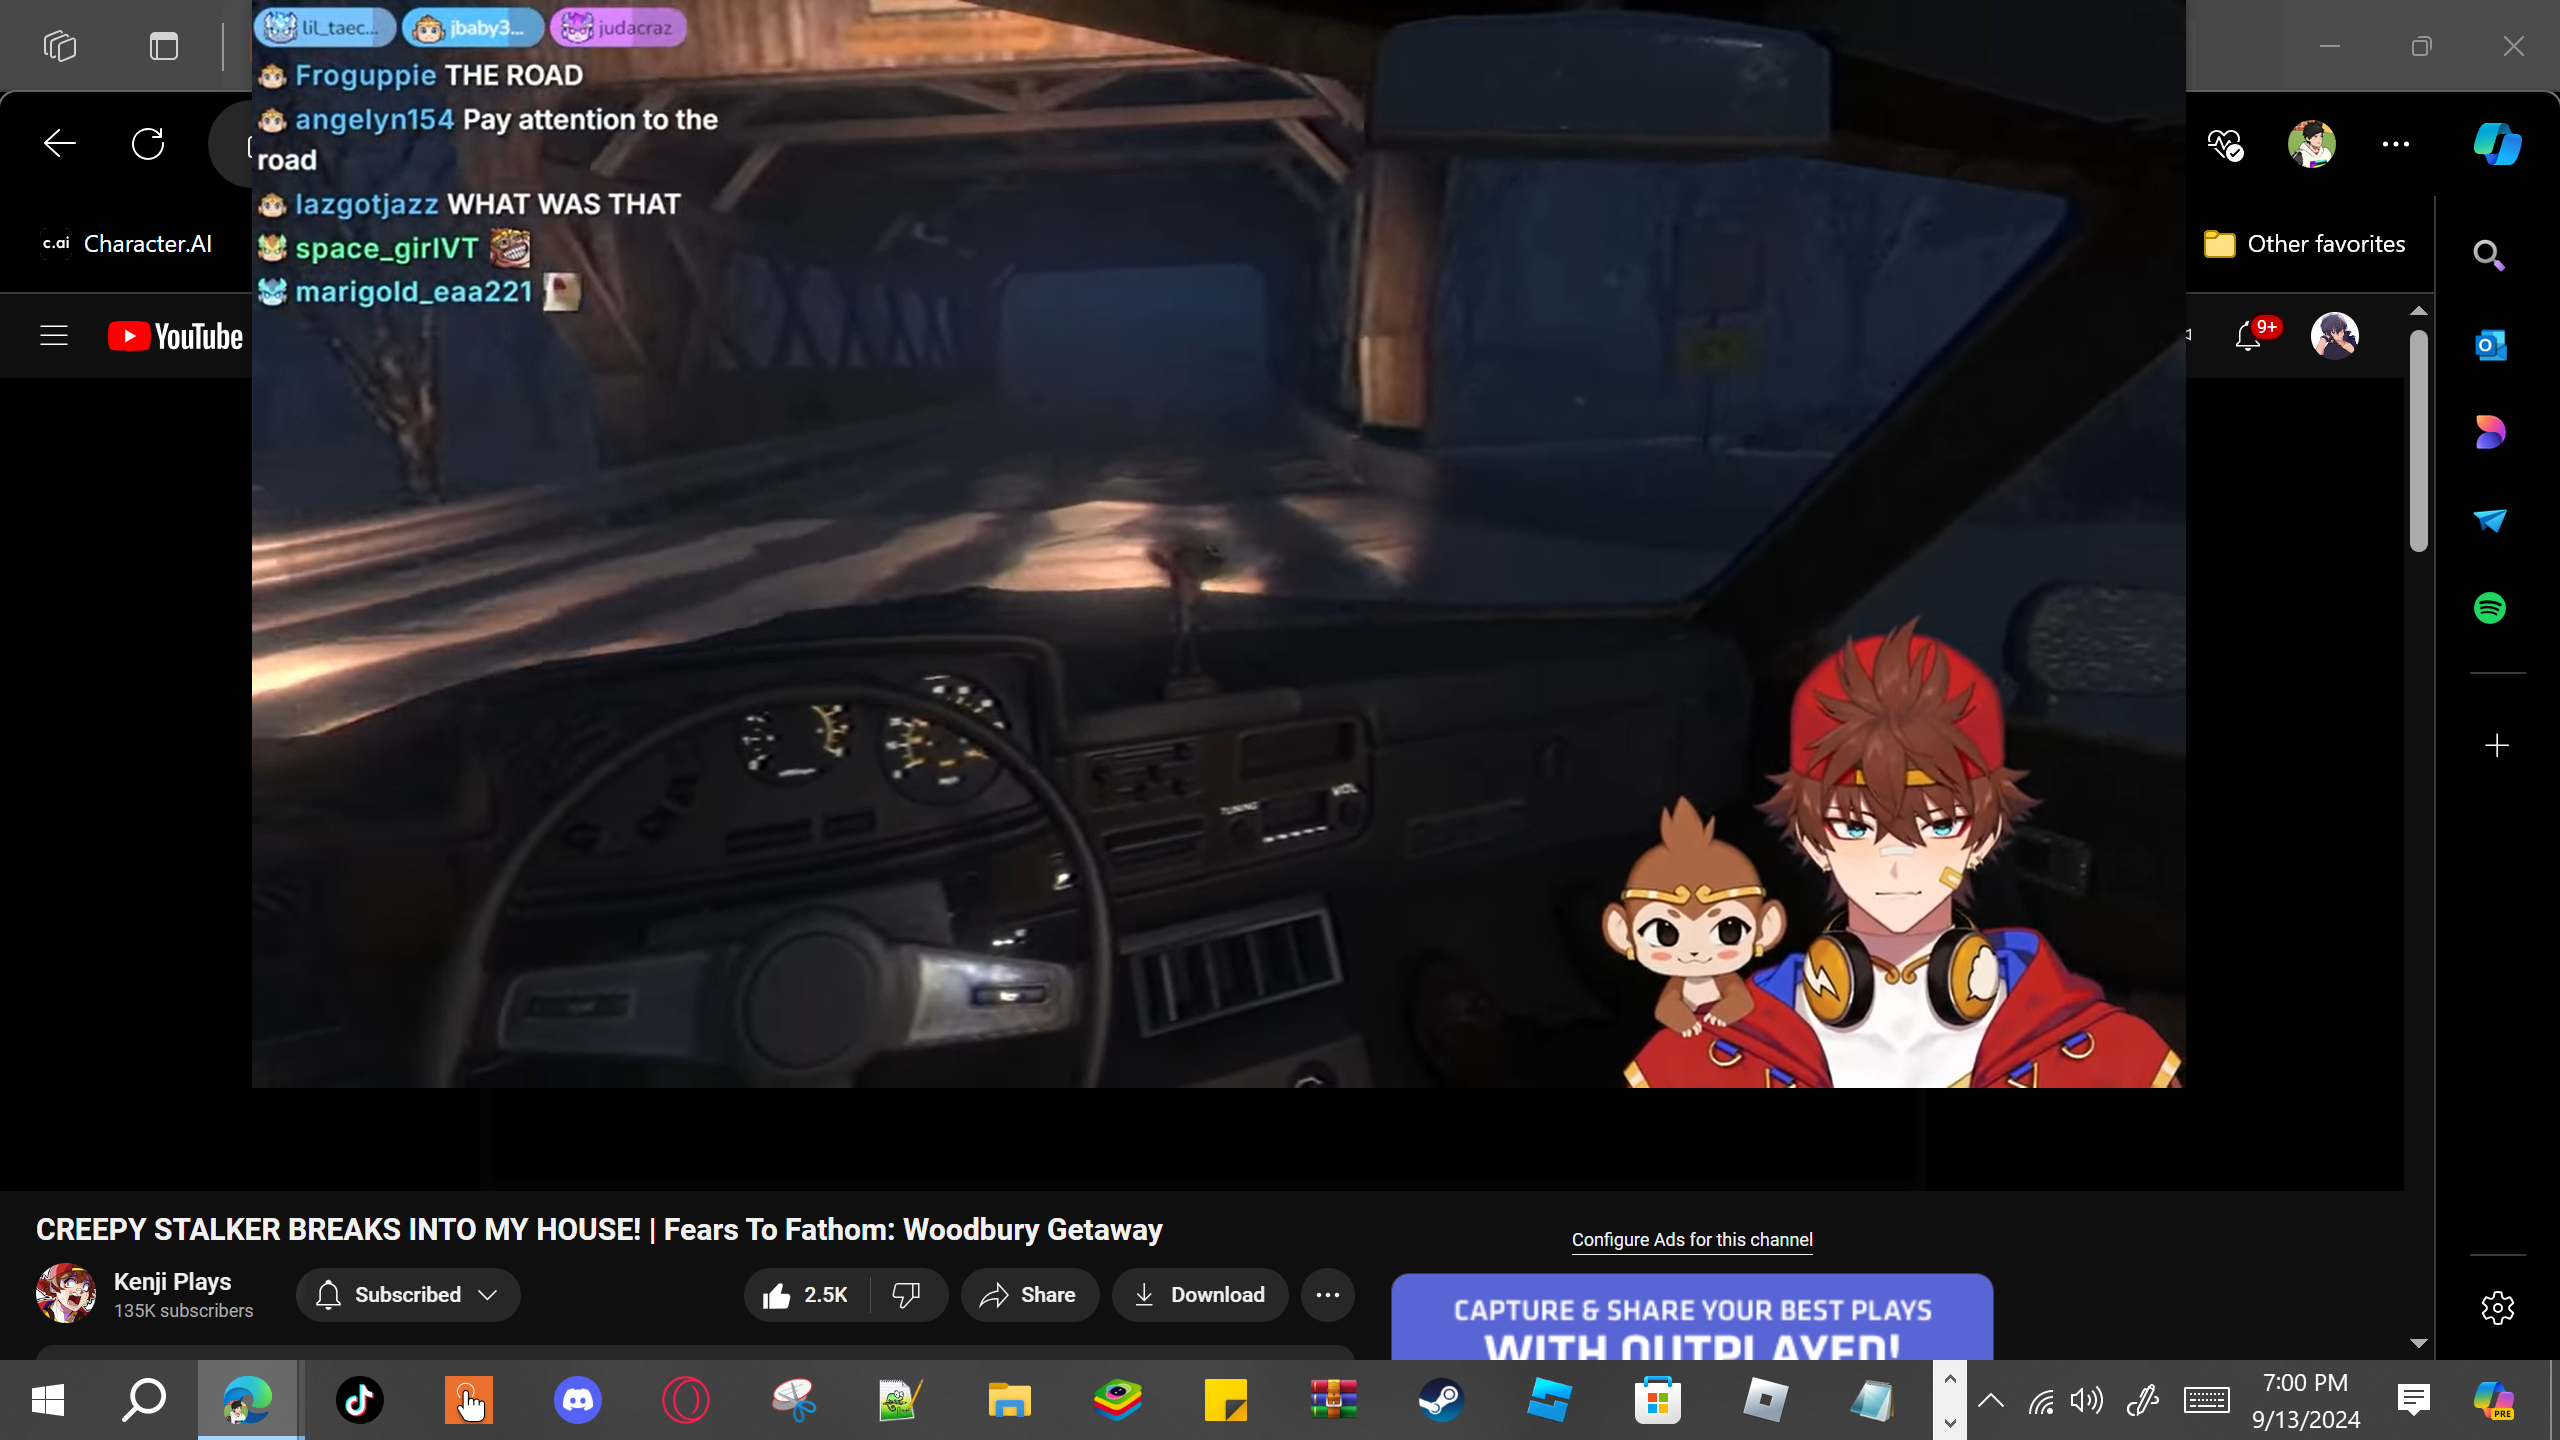Open the volume control in system tray
Screen dimensions: 2560x1440
point(2087,1400)
